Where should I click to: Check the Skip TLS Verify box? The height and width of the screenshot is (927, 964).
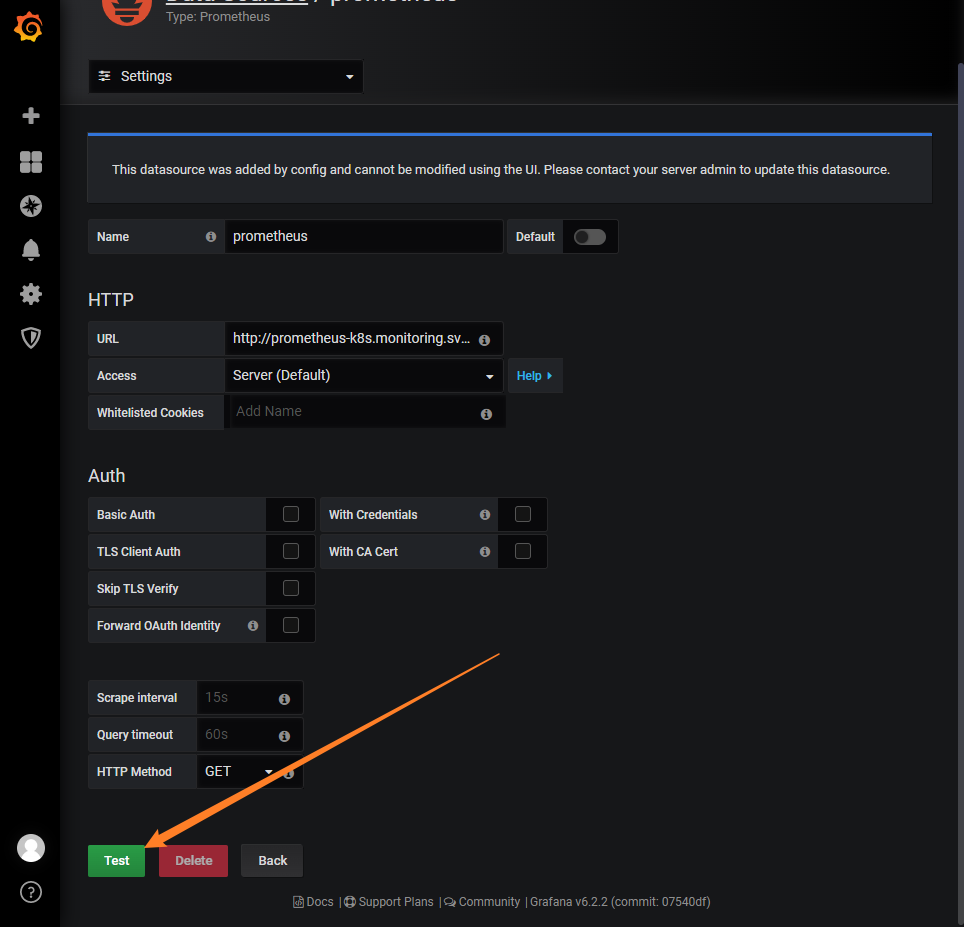click(x=291, y=588)
